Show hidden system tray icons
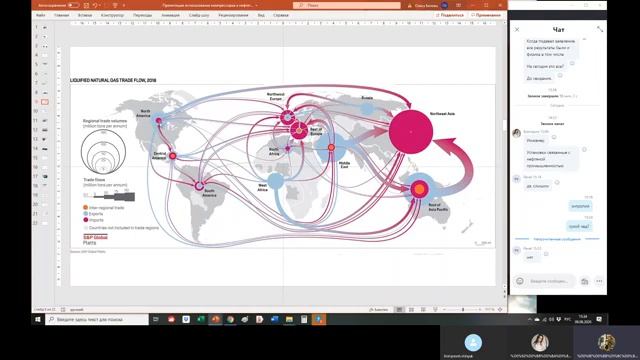This screenshot has width=640, height=360. click(x=529, y=320)
